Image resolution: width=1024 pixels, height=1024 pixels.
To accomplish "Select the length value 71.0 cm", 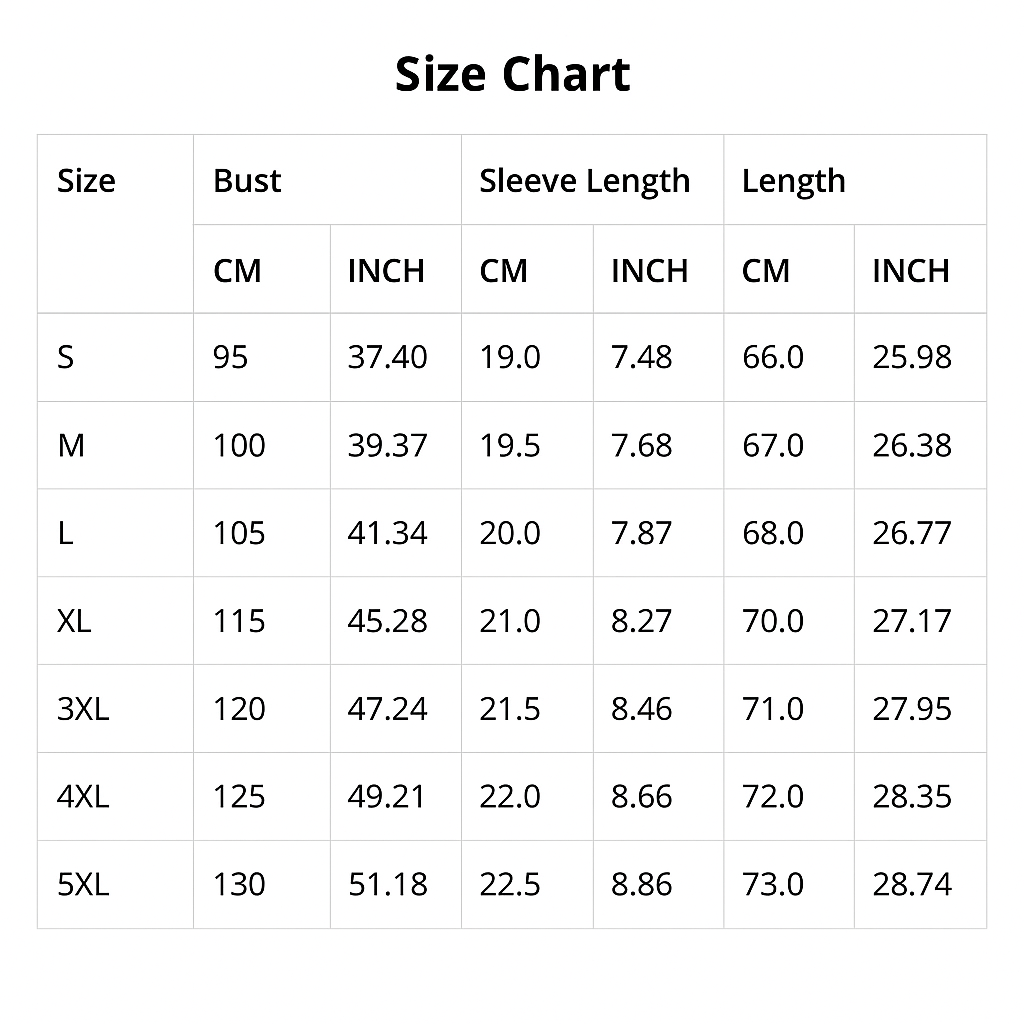I will 772,709.
